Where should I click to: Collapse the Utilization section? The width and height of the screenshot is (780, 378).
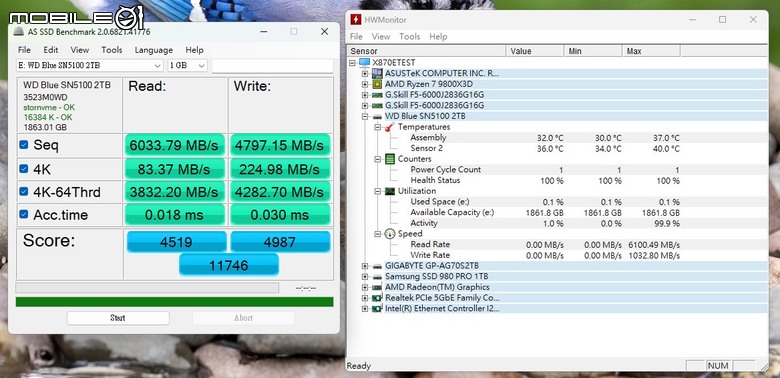[378, 191]
